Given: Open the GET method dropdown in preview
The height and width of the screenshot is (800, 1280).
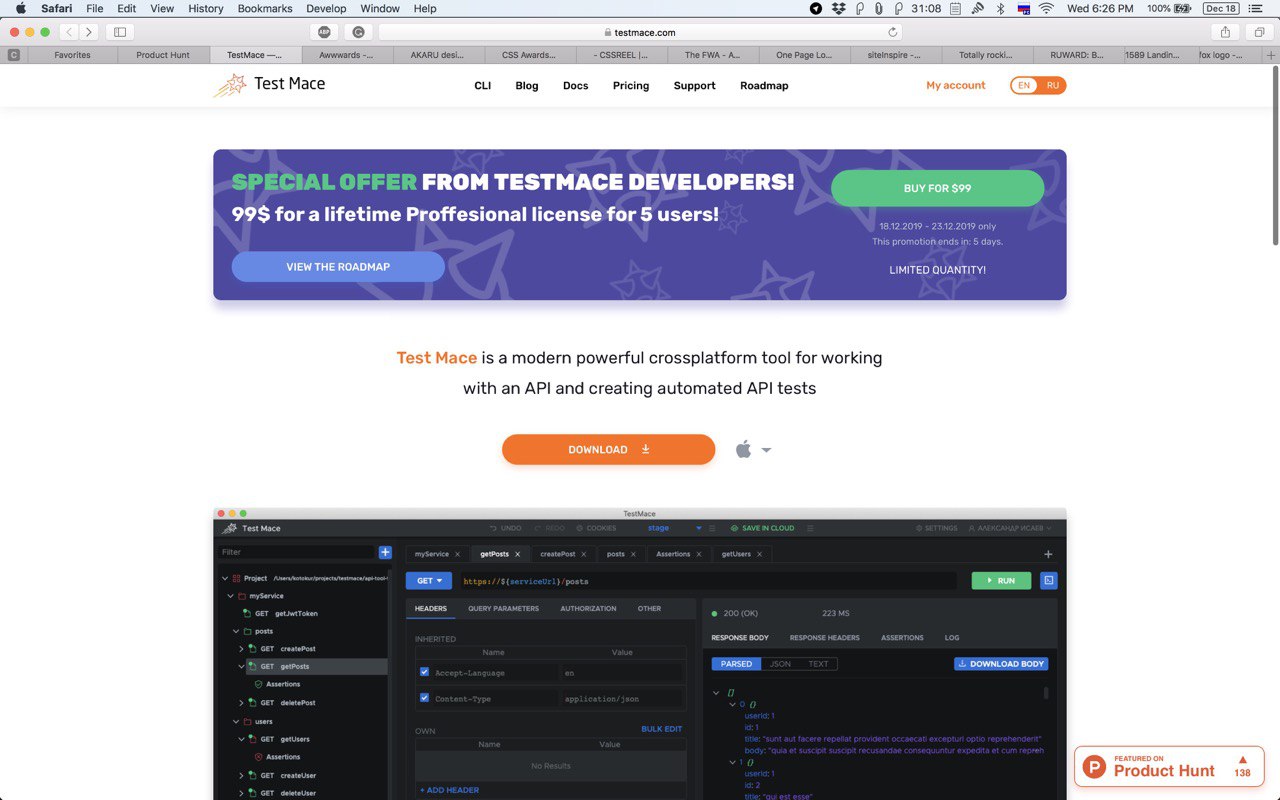Looking at the screenshot, I should pyautogui.click(x=429, y=580).
